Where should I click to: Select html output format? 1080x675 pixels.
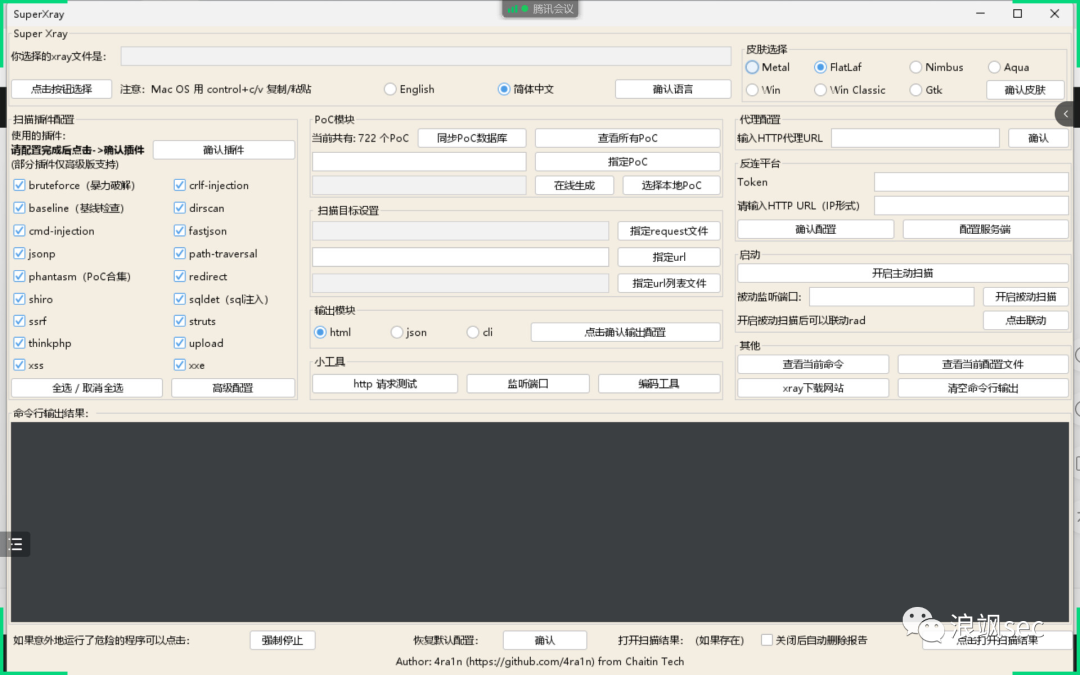[320, 332]
